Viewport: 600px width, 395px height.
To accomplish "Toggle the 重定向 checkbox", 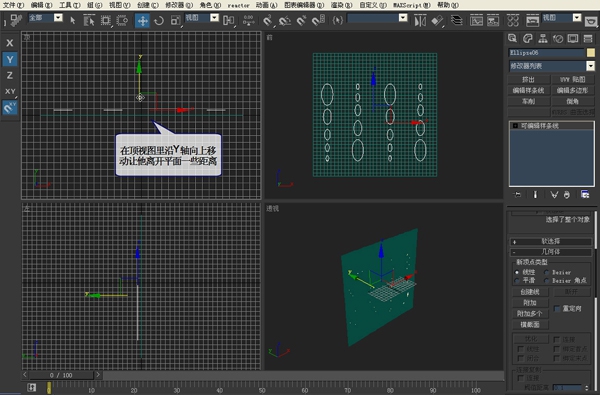I will coord(557,308).
